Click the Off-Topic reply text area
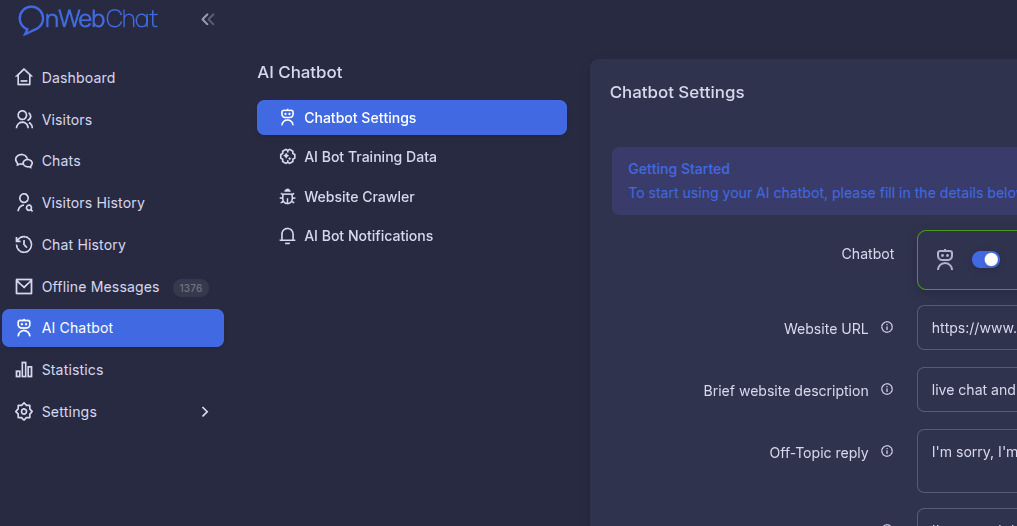Screen dimensions: 1017x526 [x=966, y=460]
